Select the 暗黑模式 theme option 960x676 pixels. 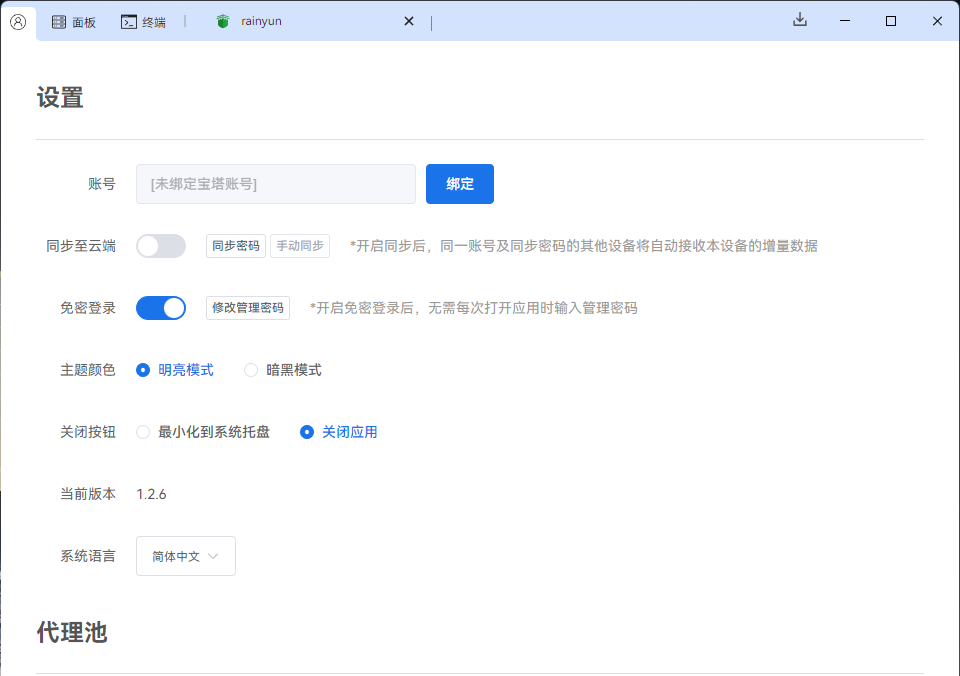click(x=250, y=369)
